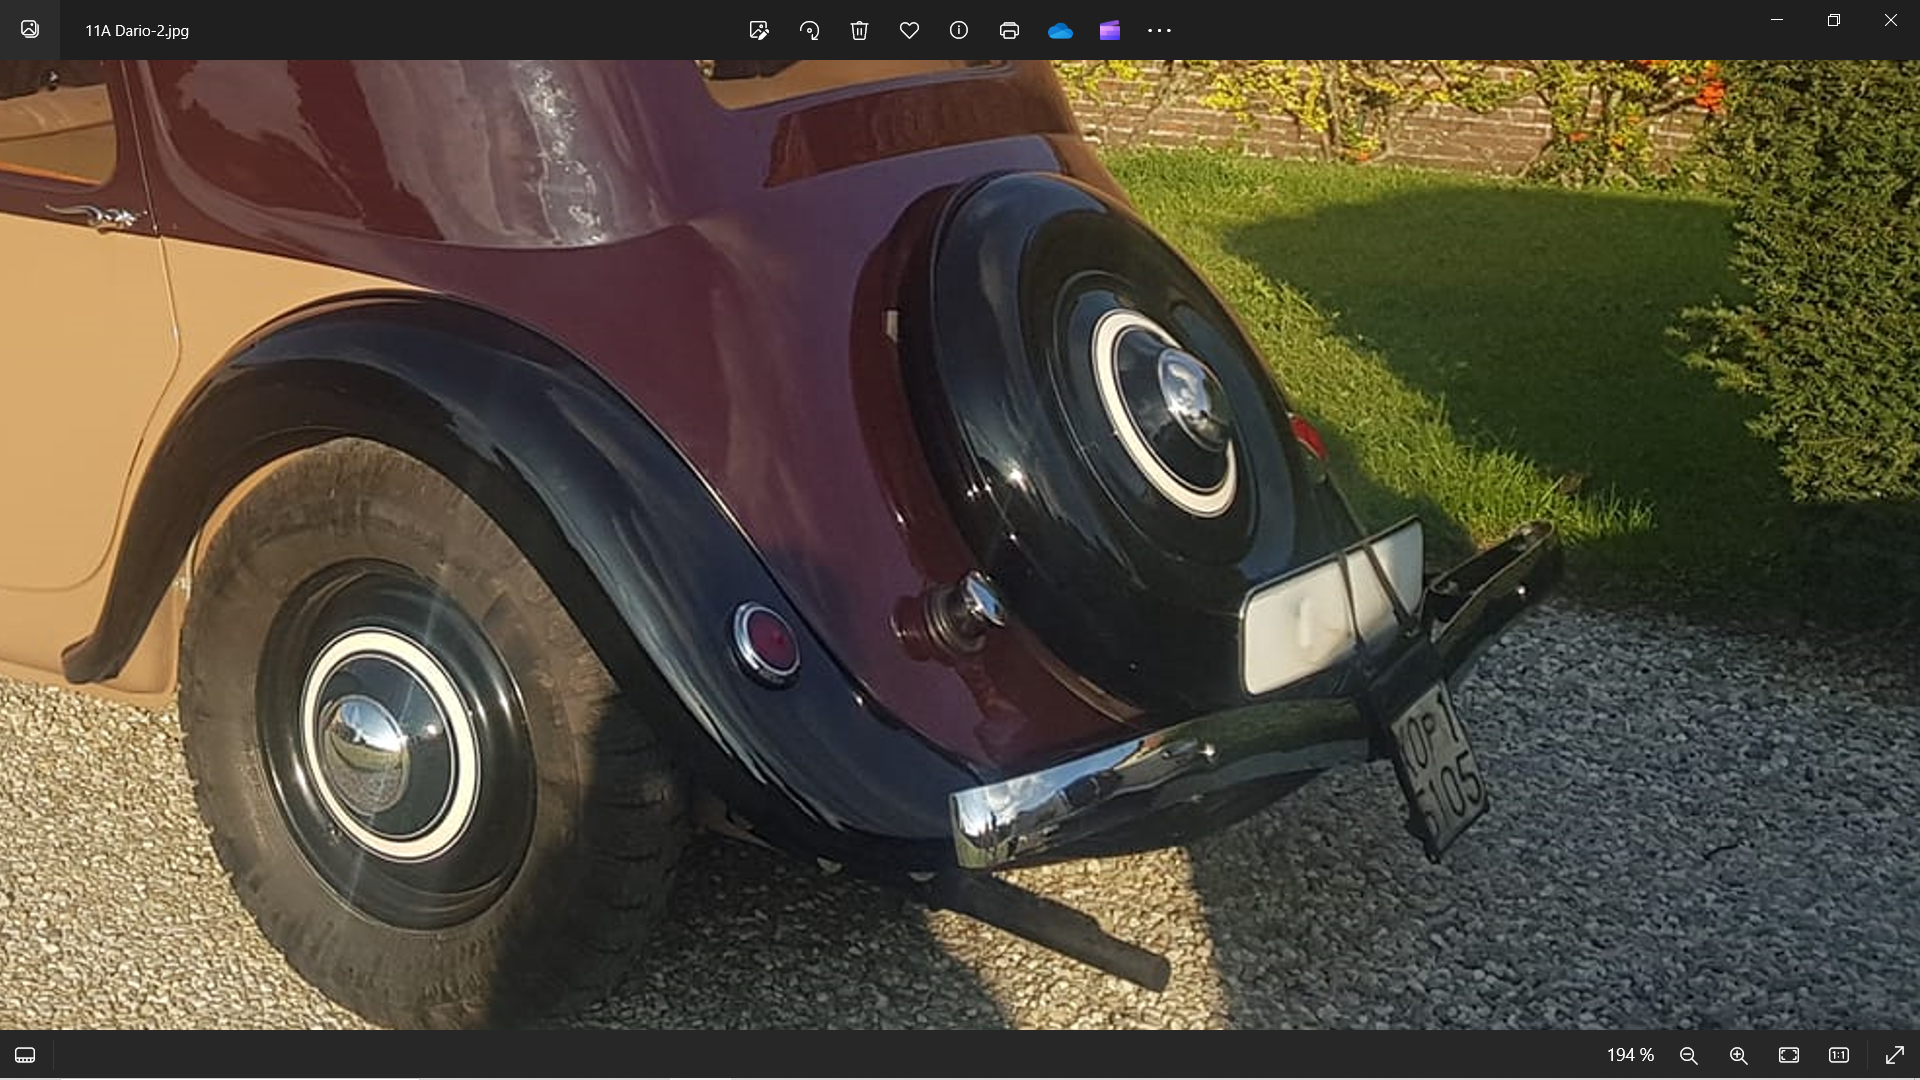1920x1080 pixels.
Task: Print the current photo
Action: (1009, 30)
